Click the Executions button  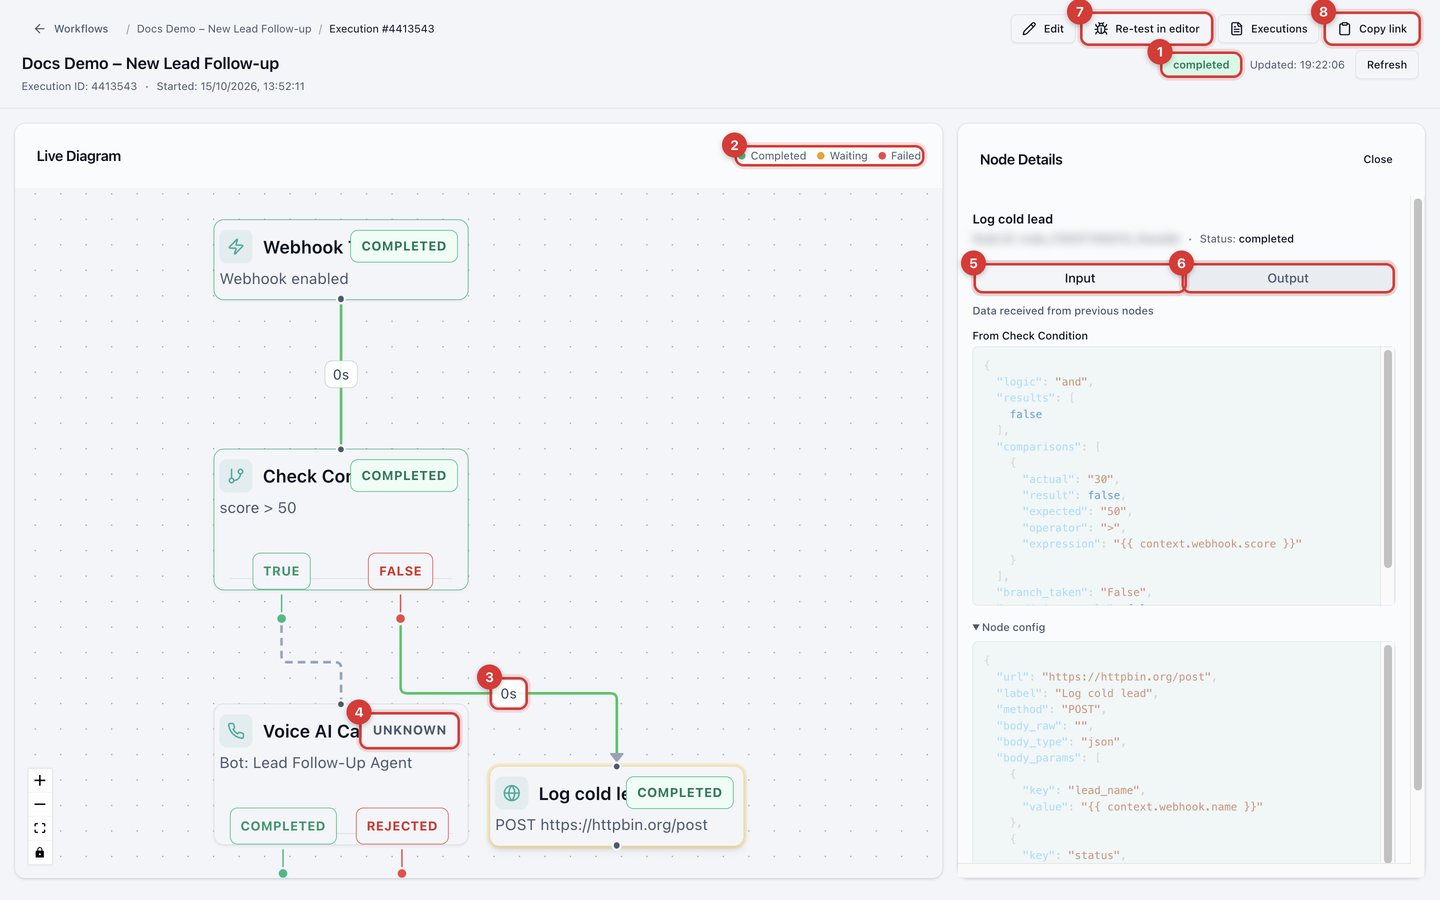click(x=1268, y=29)
